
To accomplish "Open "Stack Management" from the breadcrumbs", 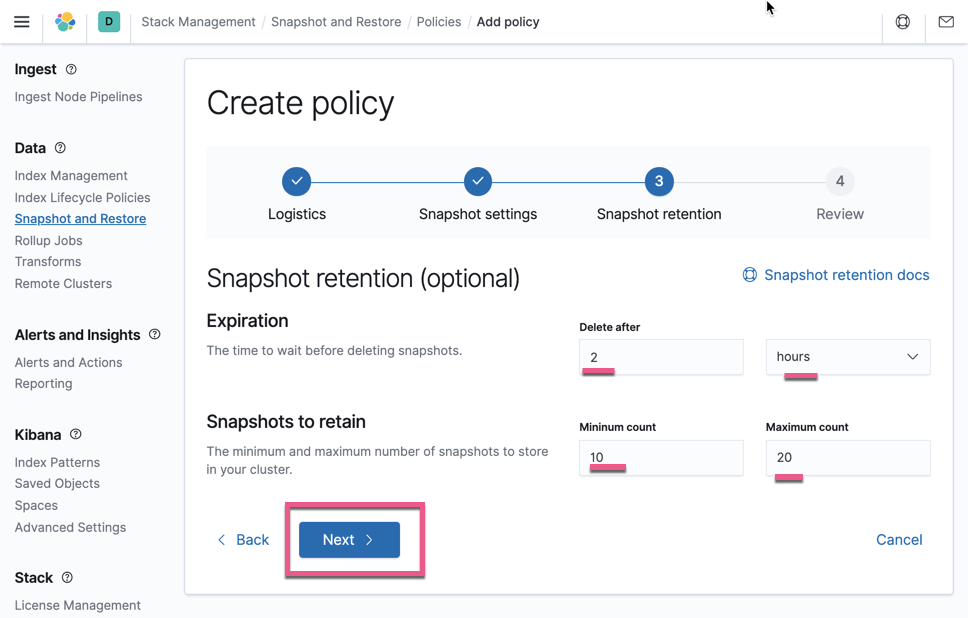I will pyautogui.click(x=198, y=21).
